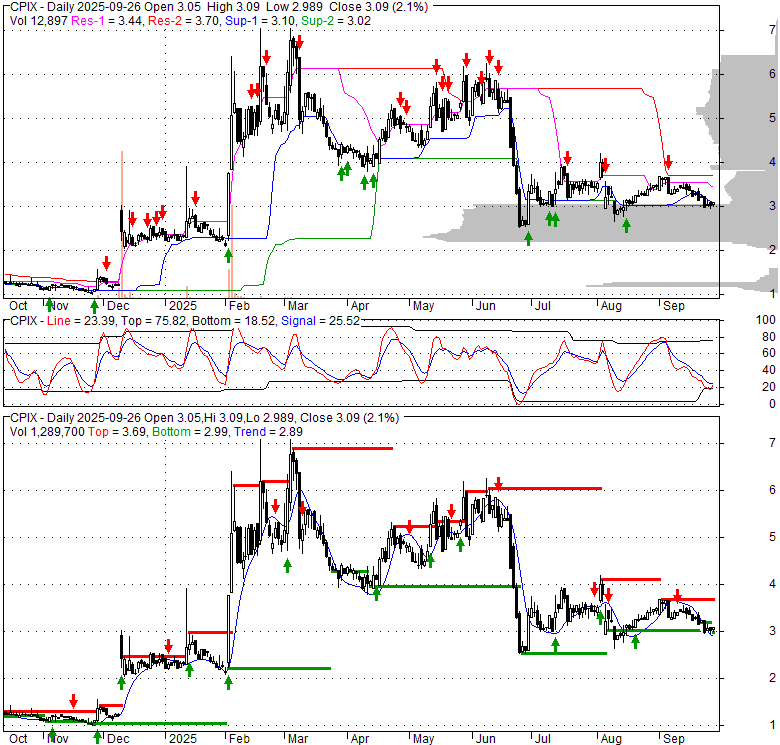Viewport: 780px width, 745px height.
Task: Click the Vol 1,289,700 text
Action: coord(47,432)
